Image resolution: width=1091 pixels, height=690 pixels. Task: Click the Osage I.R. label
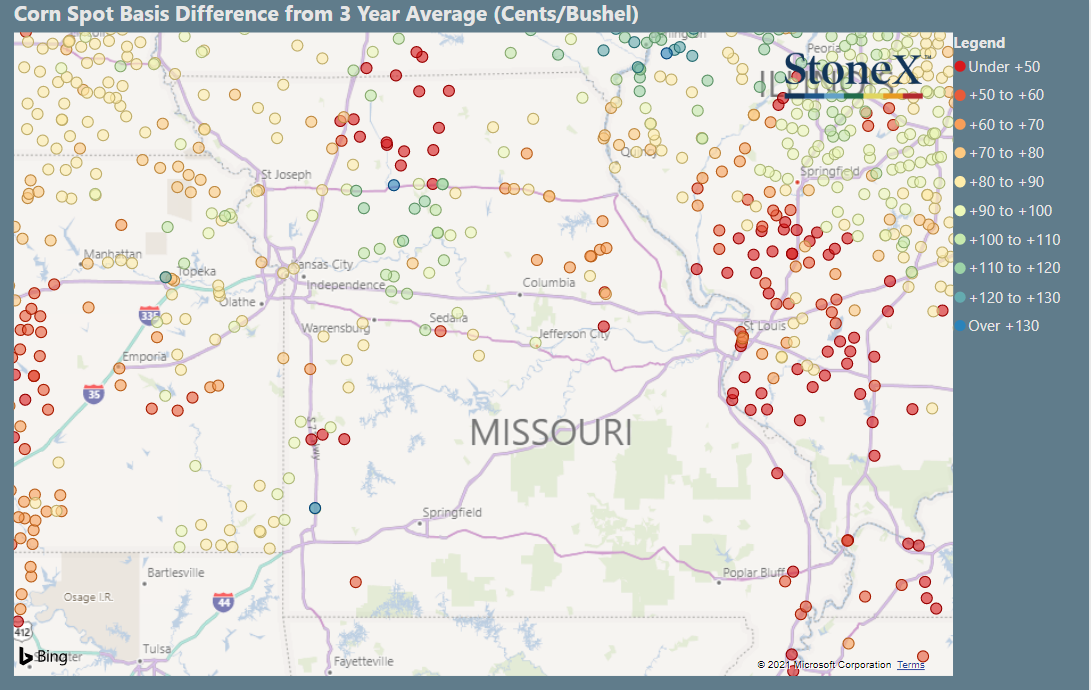88,597
